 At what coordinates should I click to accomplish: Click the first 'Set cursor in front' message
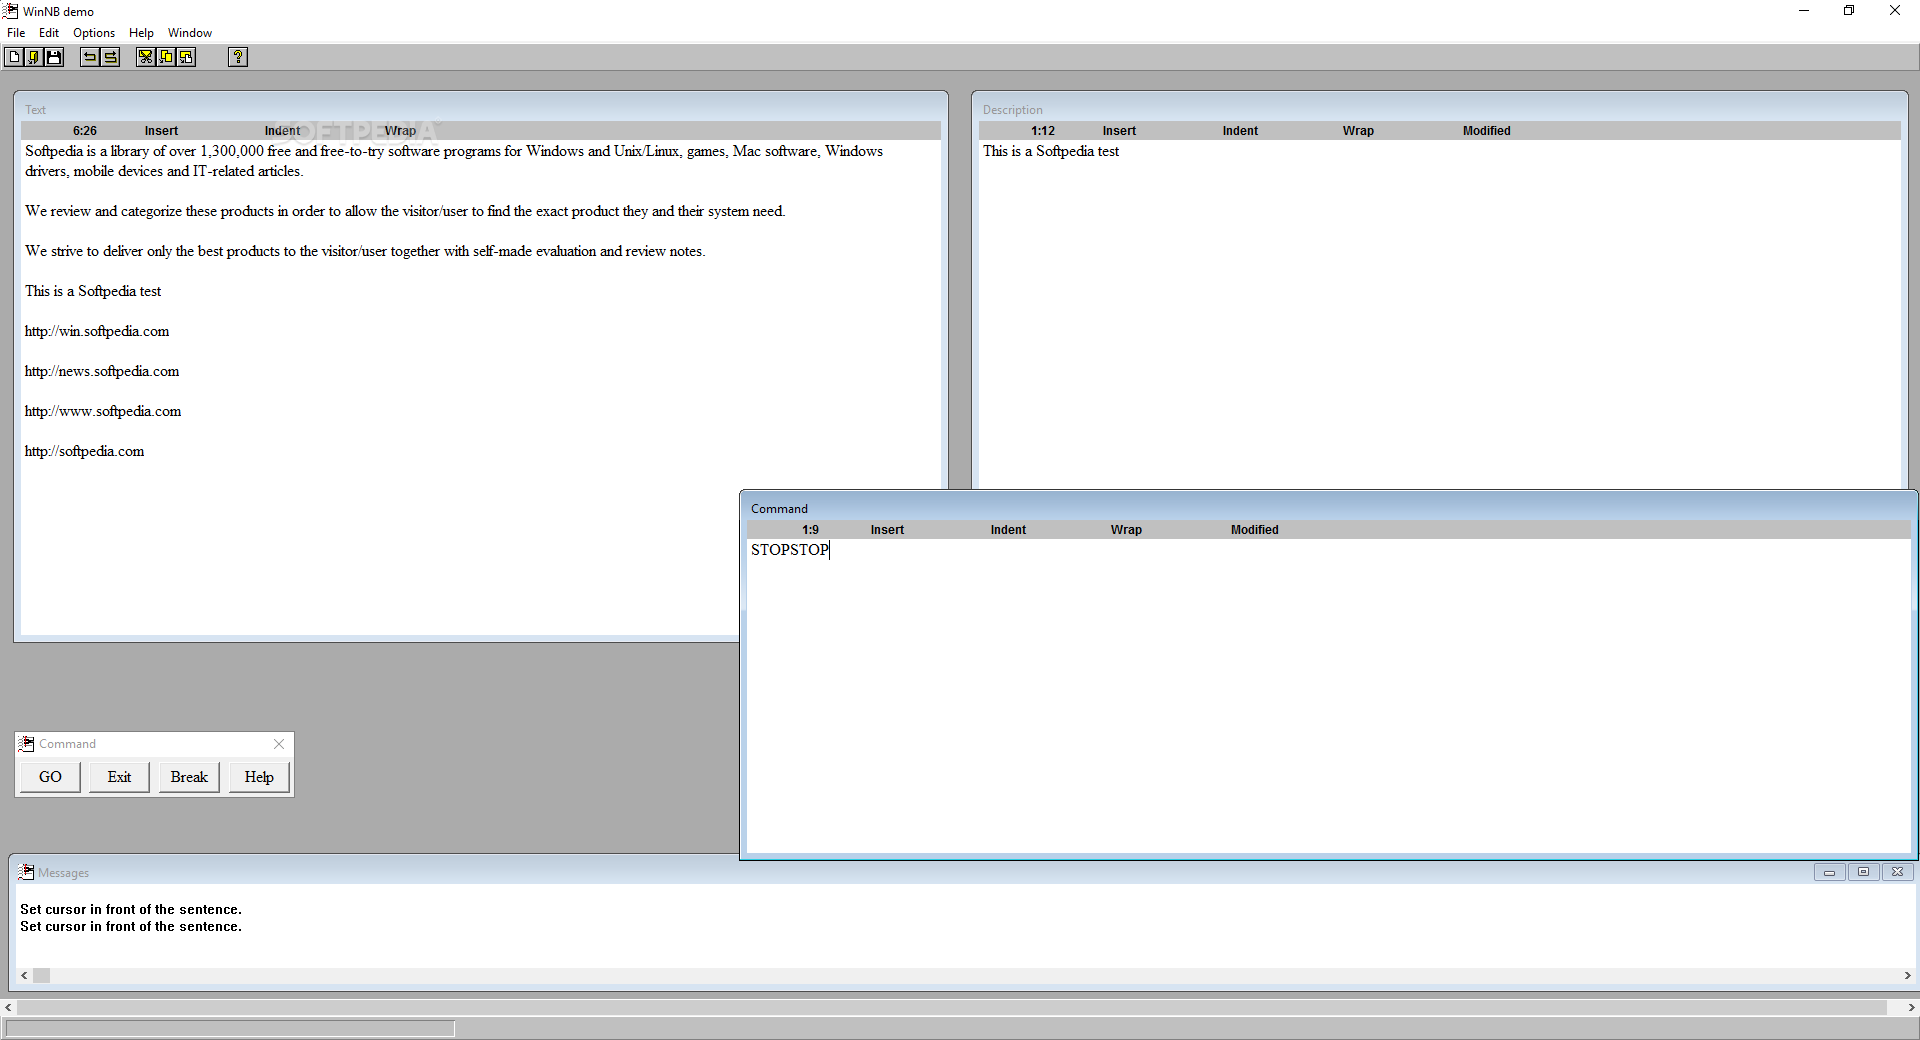tap(131, 909)
